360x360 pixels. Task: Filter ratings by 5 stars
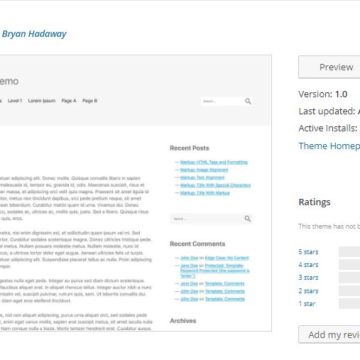308,252
